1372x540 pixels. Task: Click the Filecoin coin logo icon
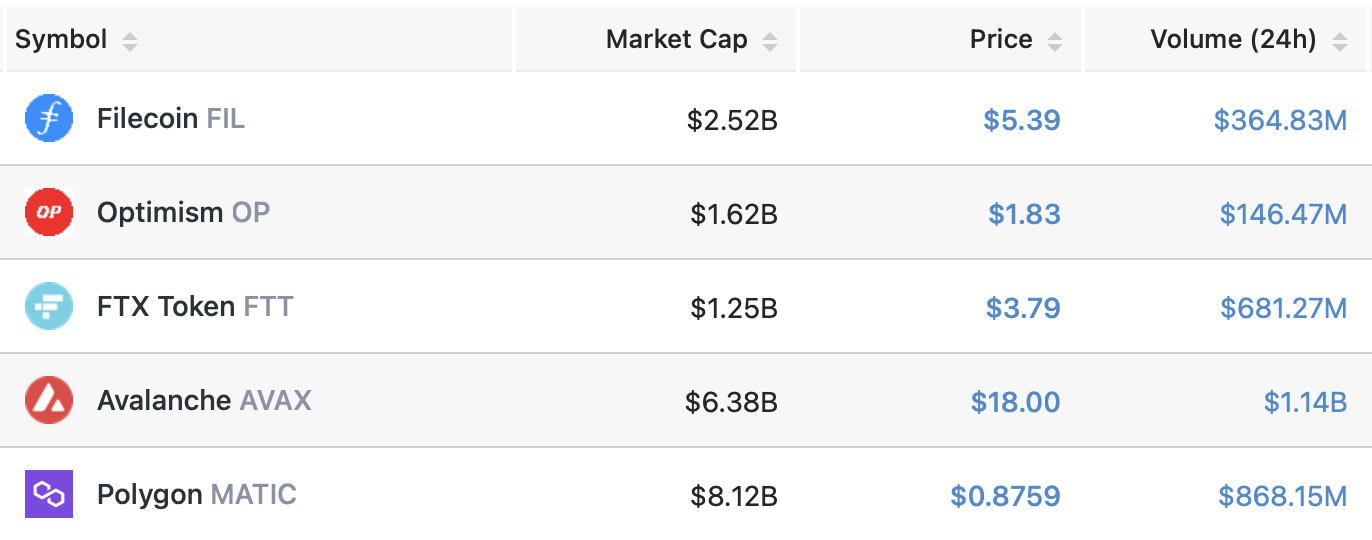coord(49,119)
